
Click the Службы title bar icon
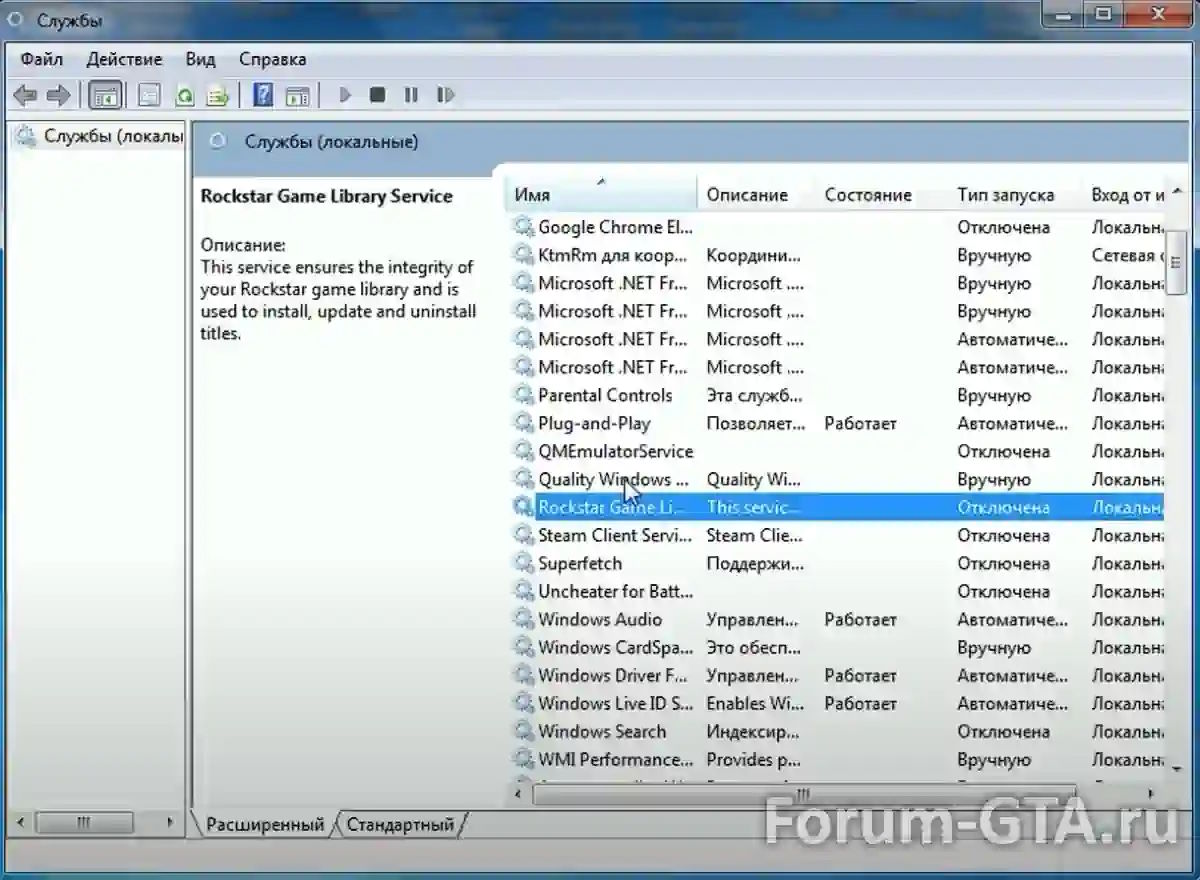(16, 19)
